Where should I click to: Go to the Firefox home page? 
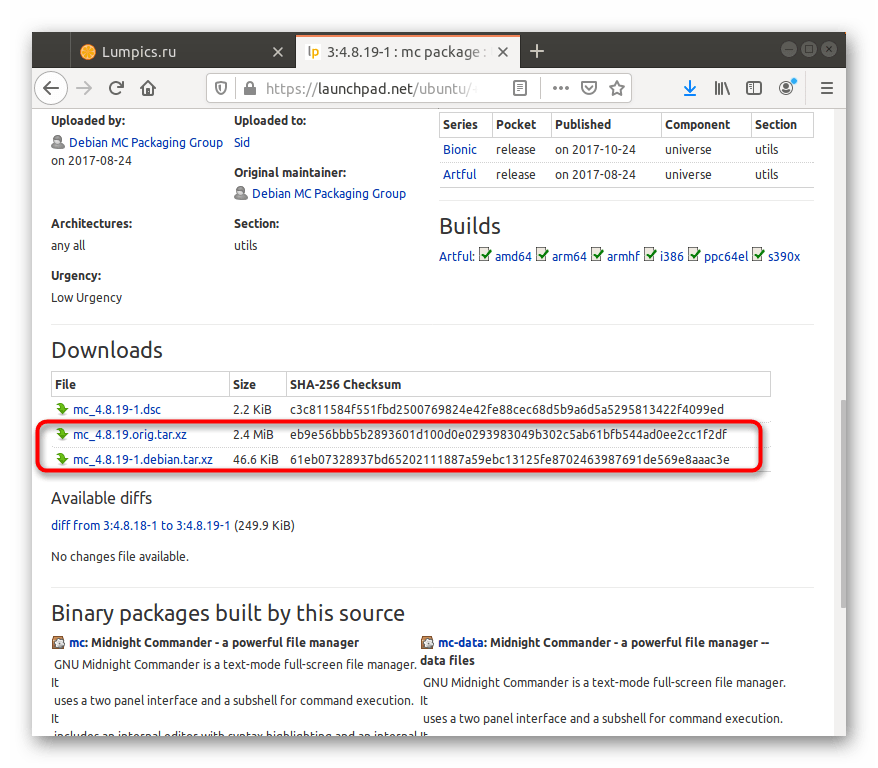coord(148,88)
